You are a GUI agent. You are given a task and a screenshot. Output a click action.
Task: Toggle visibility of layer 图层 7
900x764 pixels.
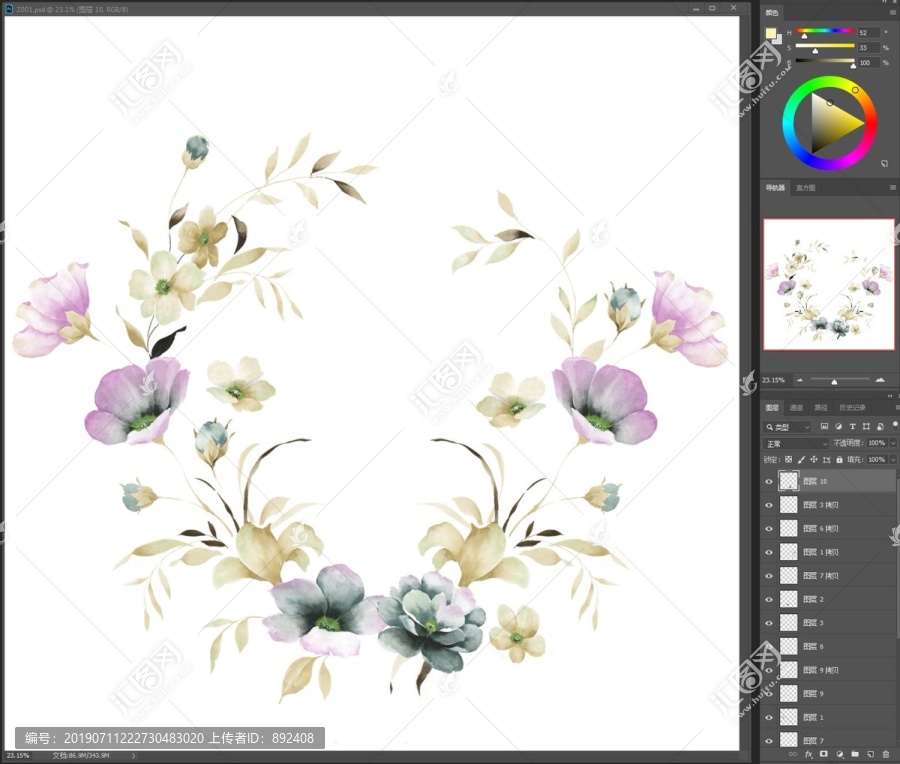(769, 740)
